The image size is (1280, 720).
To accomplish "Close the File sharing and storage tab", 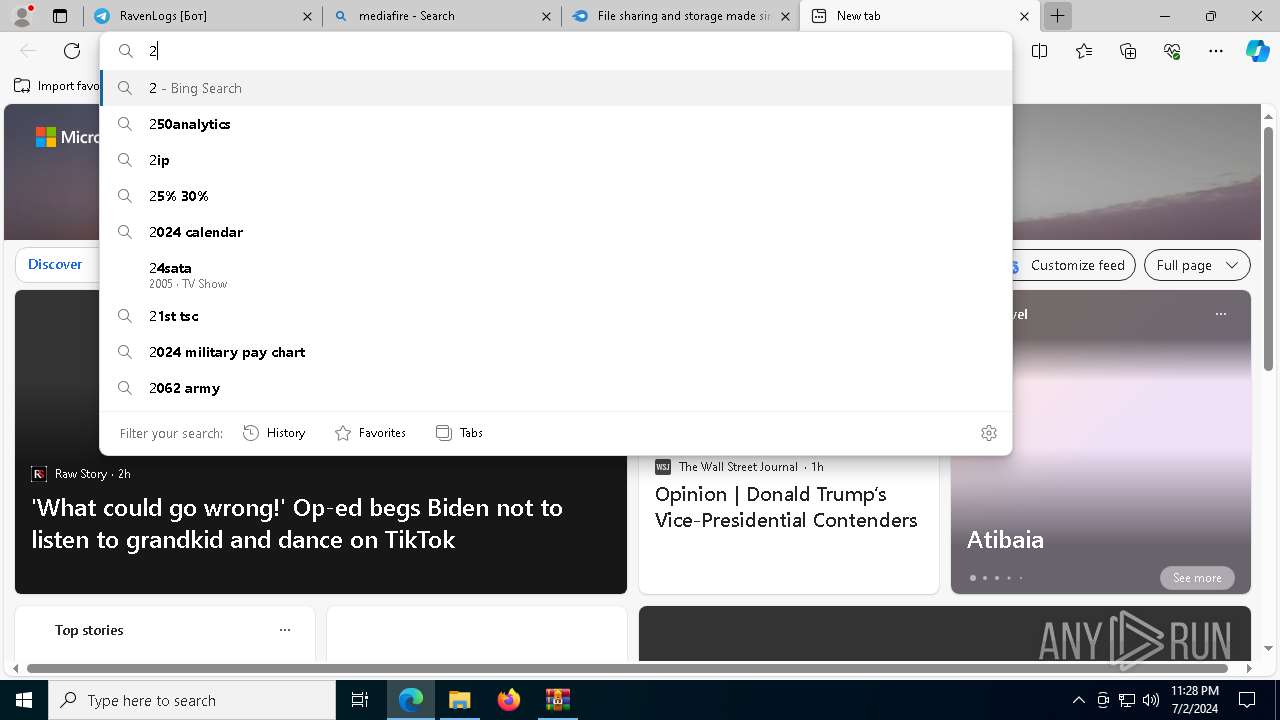I will 785,16.
